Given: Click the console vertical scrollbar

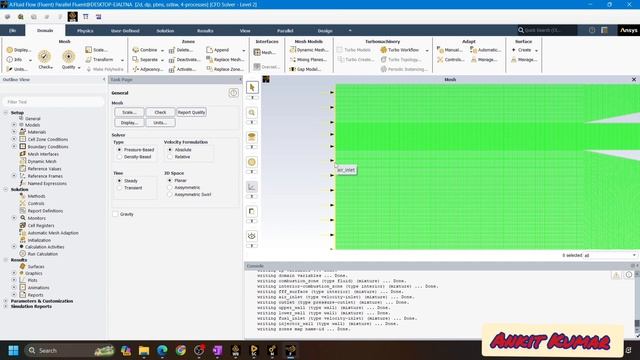Looking at the screenshot, I should click(x=636, y=301).
